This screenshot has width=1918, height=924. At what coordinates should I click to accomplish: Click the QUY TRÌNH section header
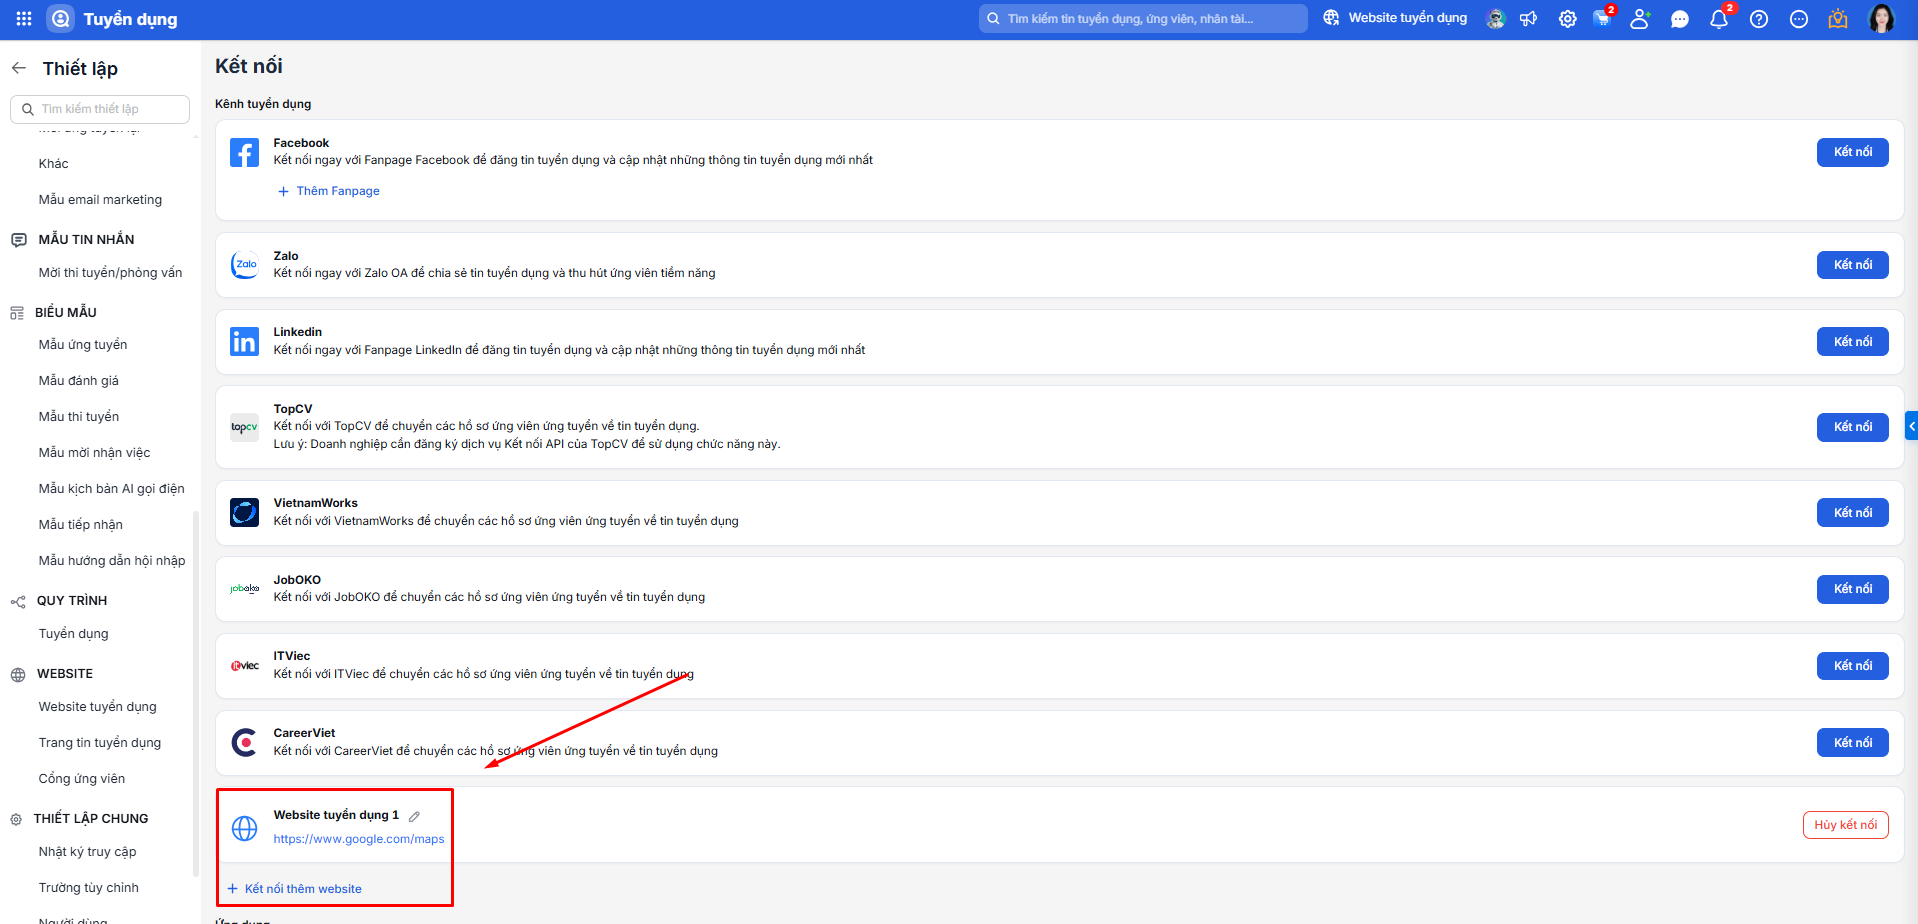tap(72, 601)
